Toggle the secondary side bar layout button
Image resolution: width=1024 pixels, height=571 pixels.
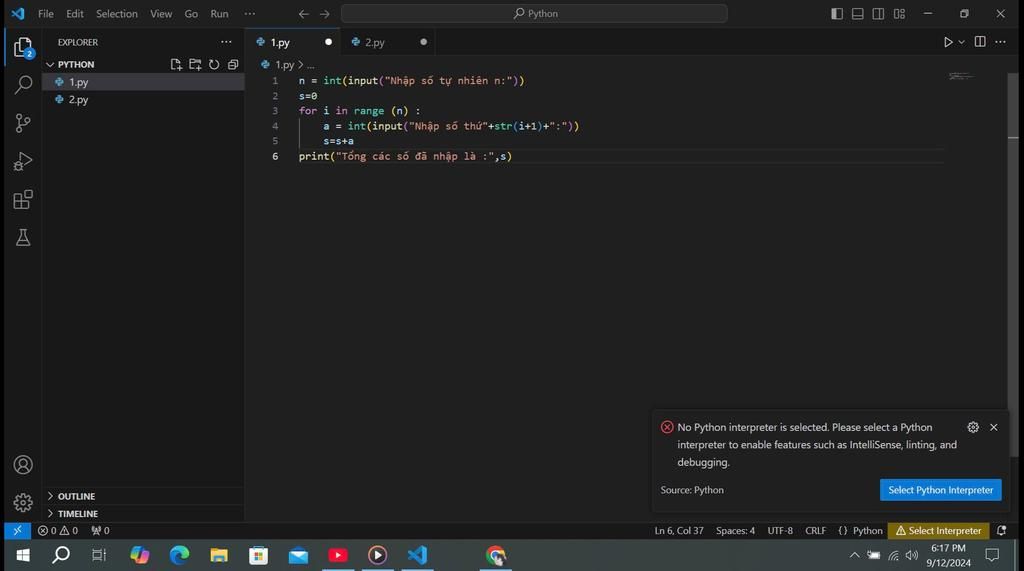tap(878, 14)
